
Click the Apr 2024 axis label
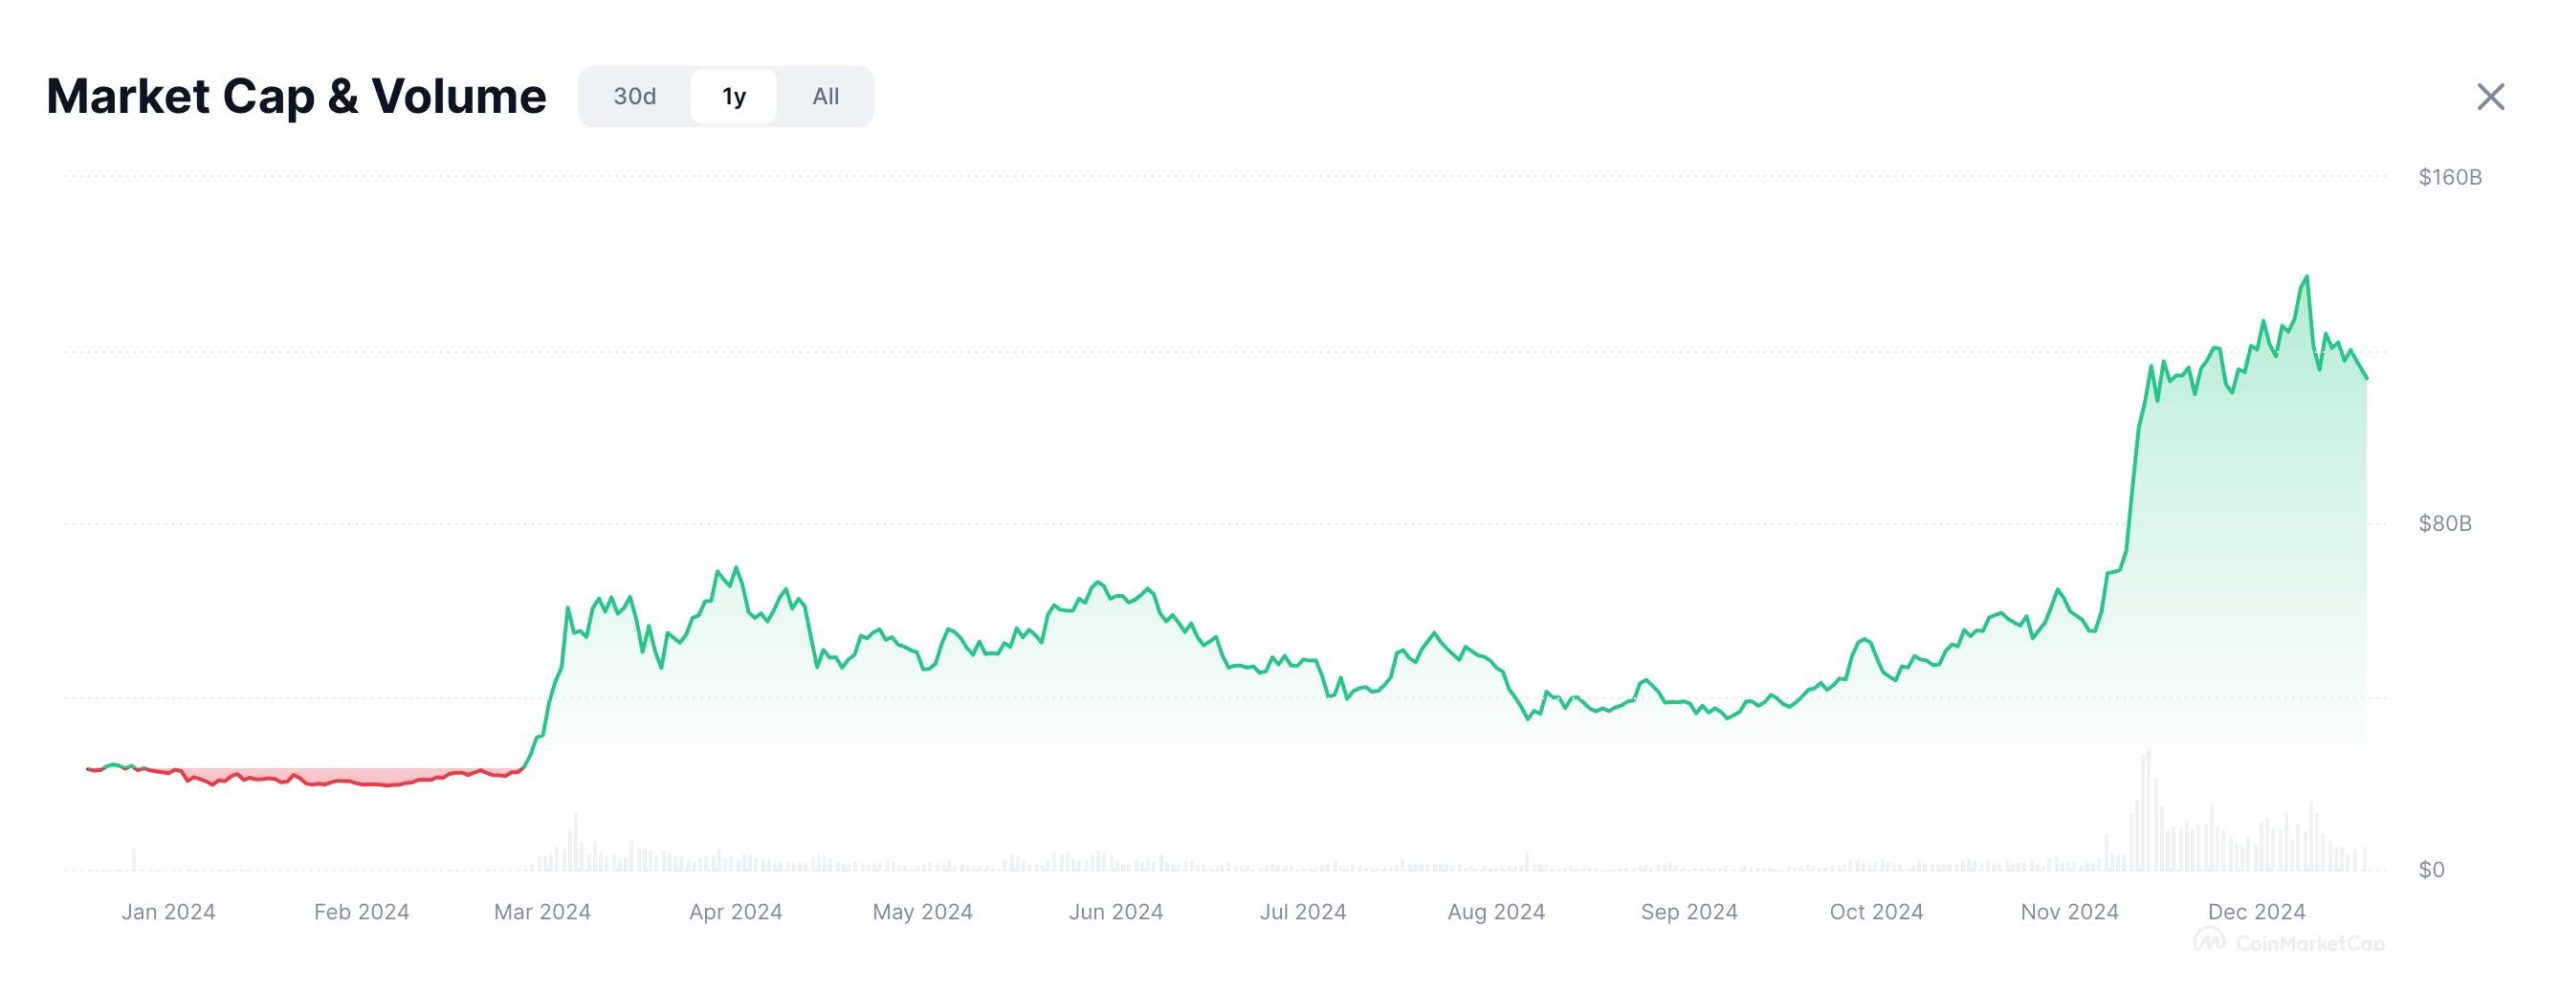coord(735,911)
